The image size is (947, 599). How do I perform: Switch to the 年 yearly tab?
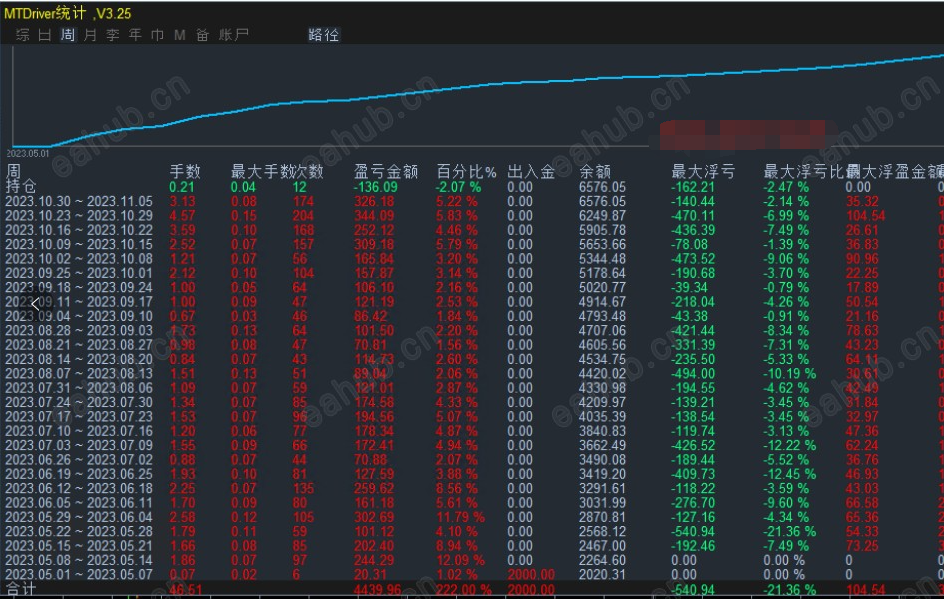135,34
